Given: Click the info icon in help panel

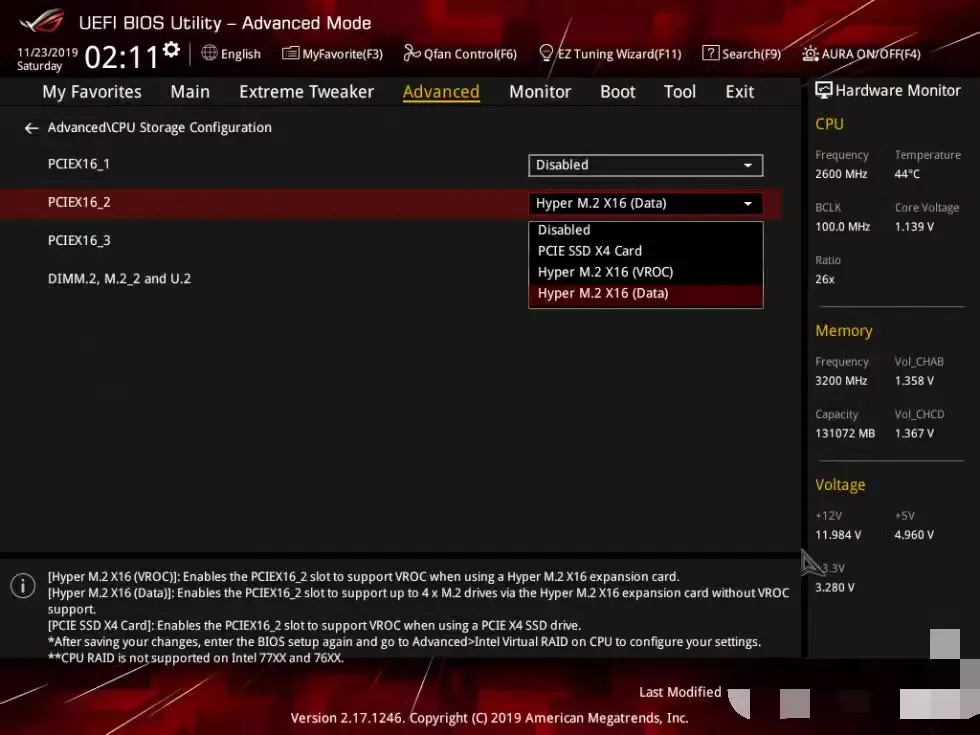Looking at the screenshot, I should [23, 586].
